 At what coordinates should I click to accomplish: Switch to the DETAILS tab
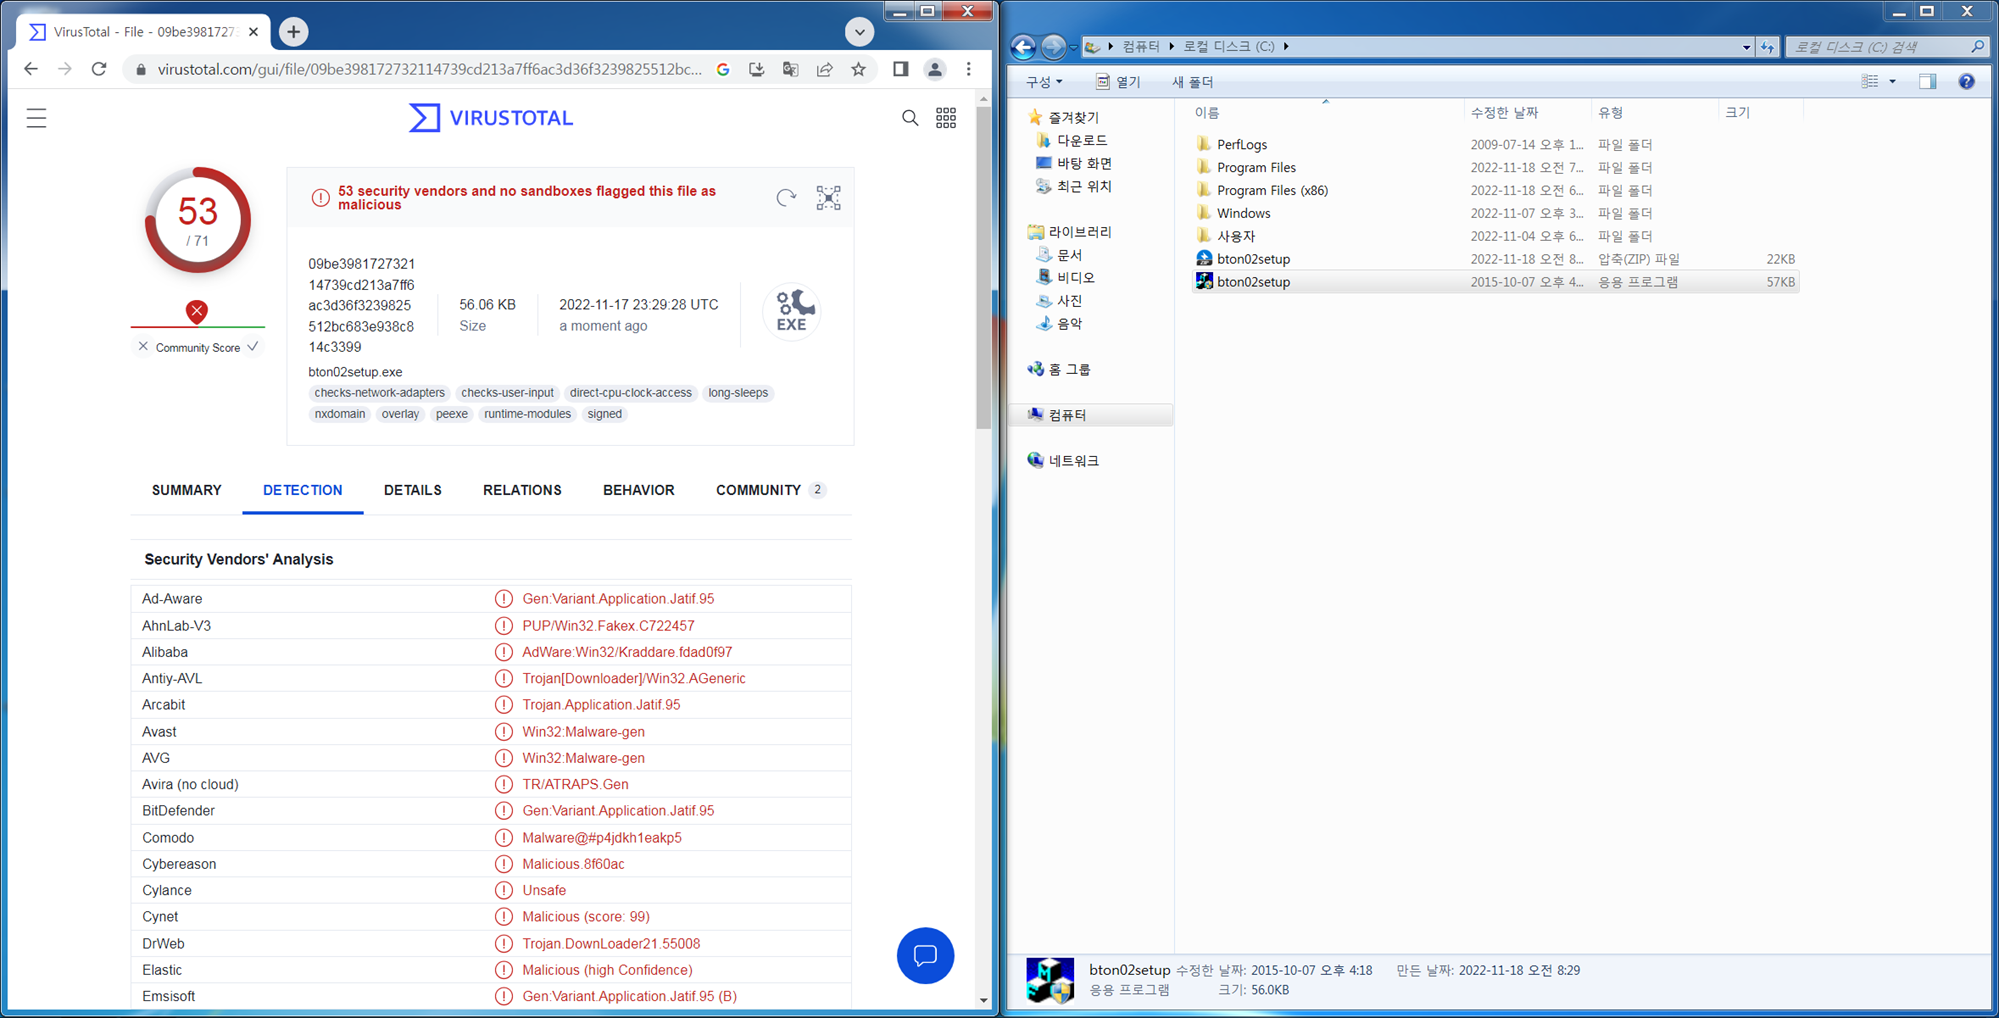click(413, 490)
